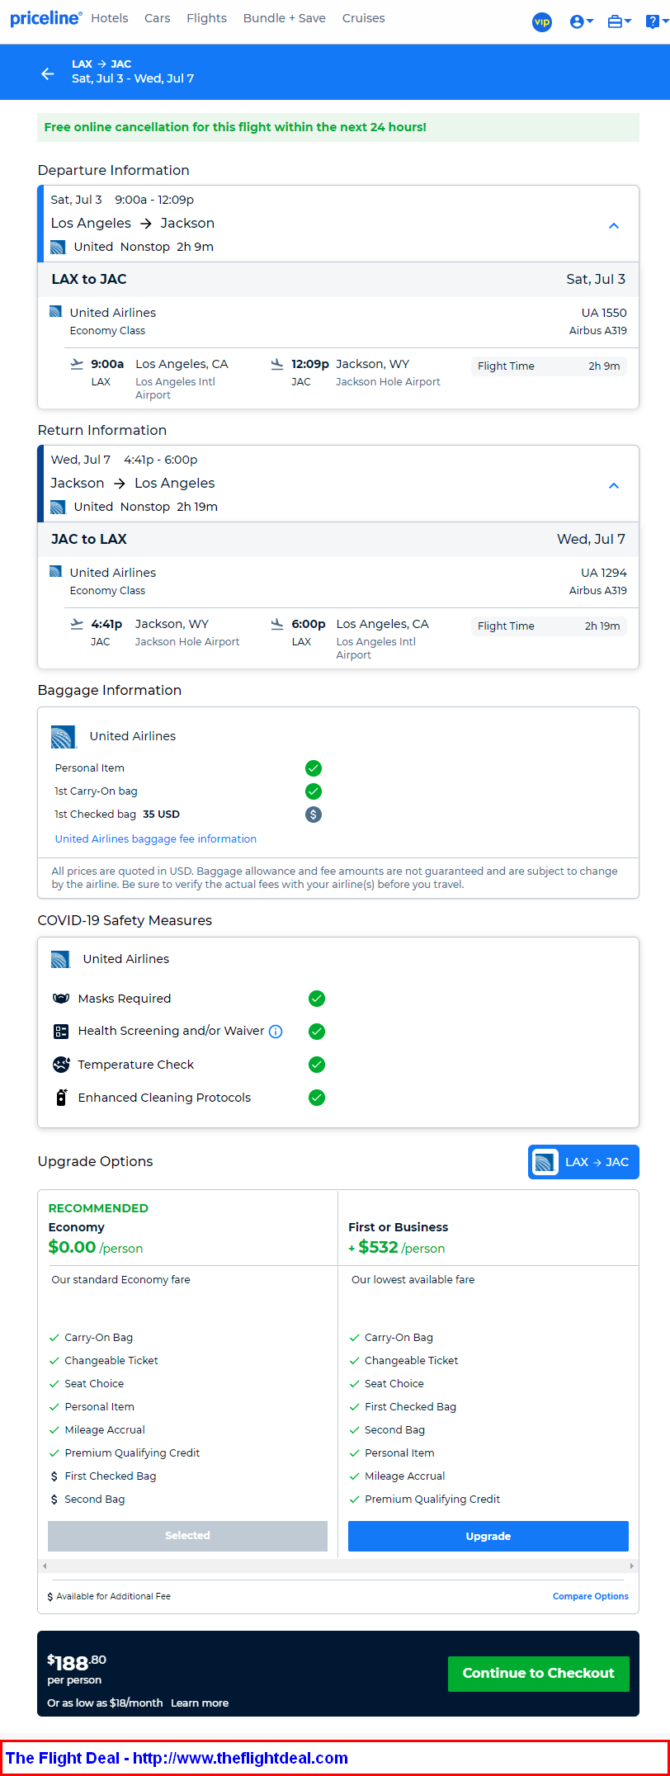Click the departure takeoff plane icon at 9:00a

tap(77, 364)
